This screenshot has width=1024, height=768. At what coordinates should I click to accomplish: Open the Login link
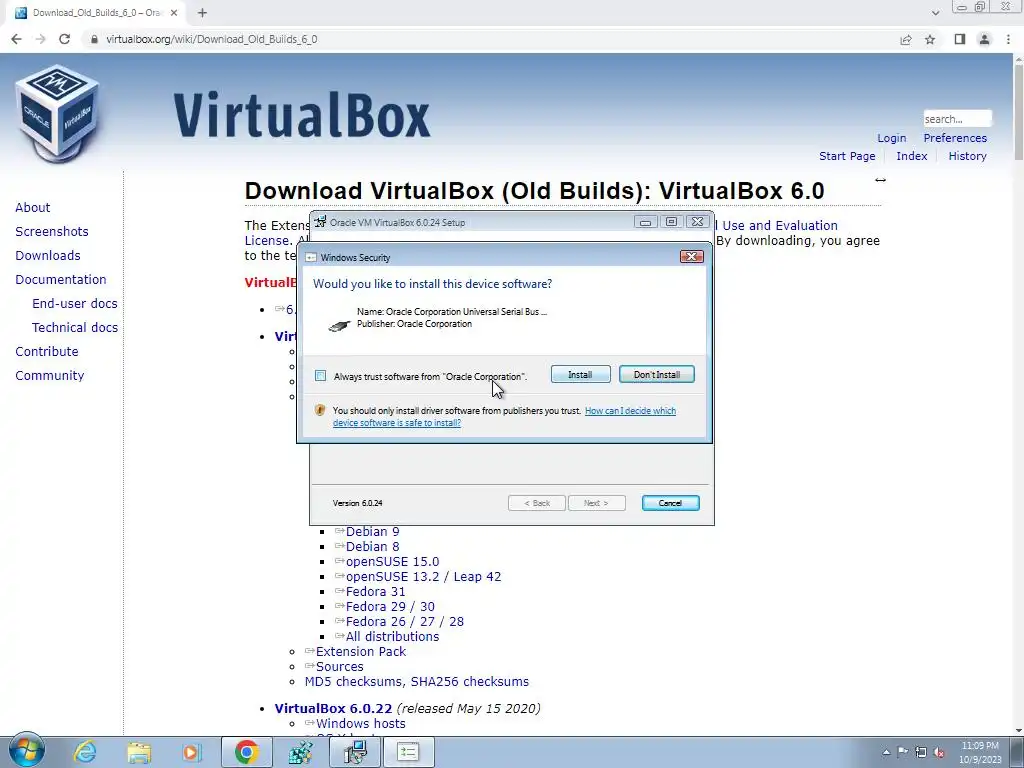(891, 138)
